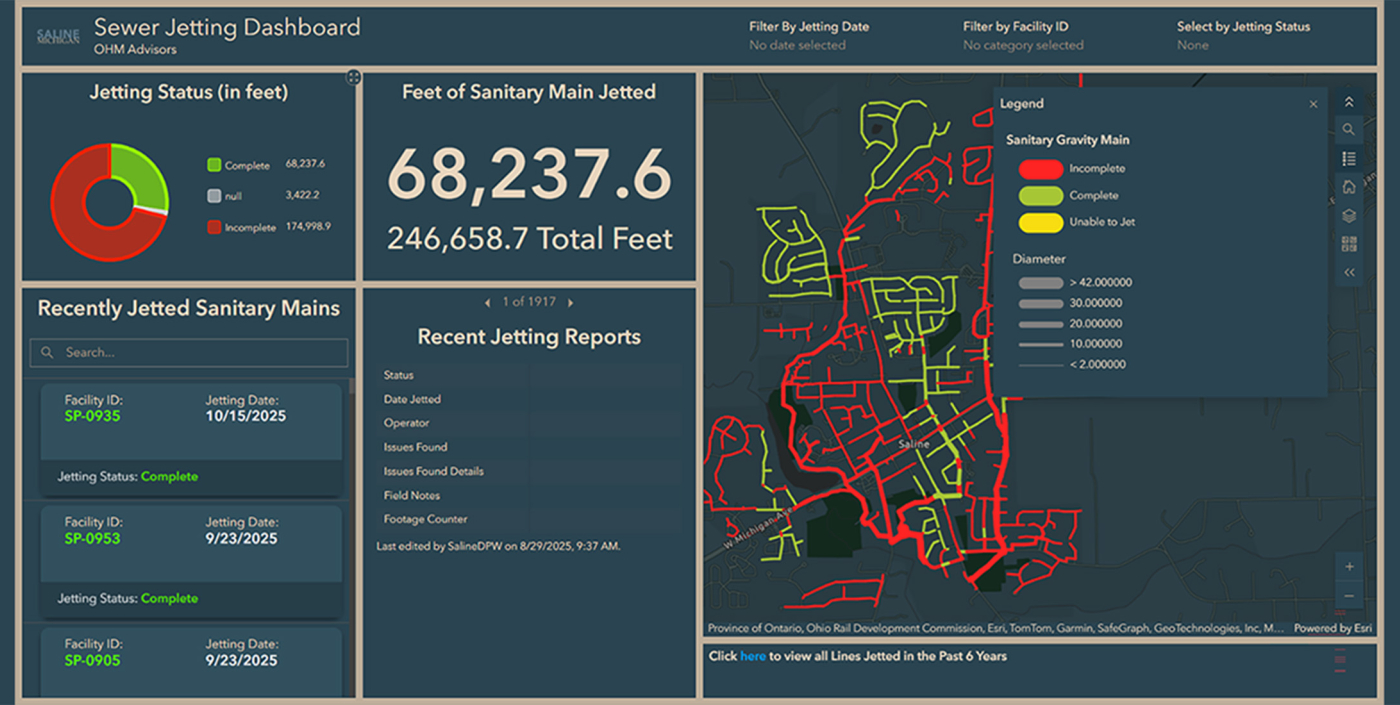This screenshot has width=1400, height=705.
Task: Collapse the toolbar with the double left chevron
Action: coord(1348,272)
